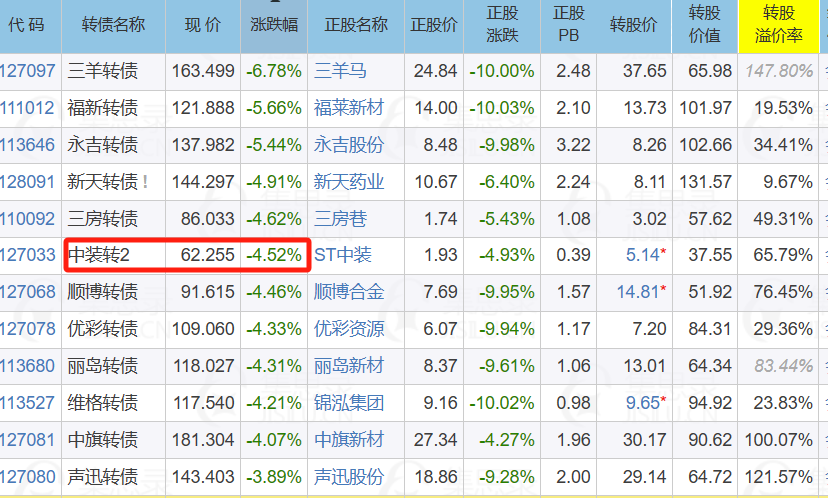Open stock link ST中装
This screenshot has height=498, width=828.
pos(343,255)
